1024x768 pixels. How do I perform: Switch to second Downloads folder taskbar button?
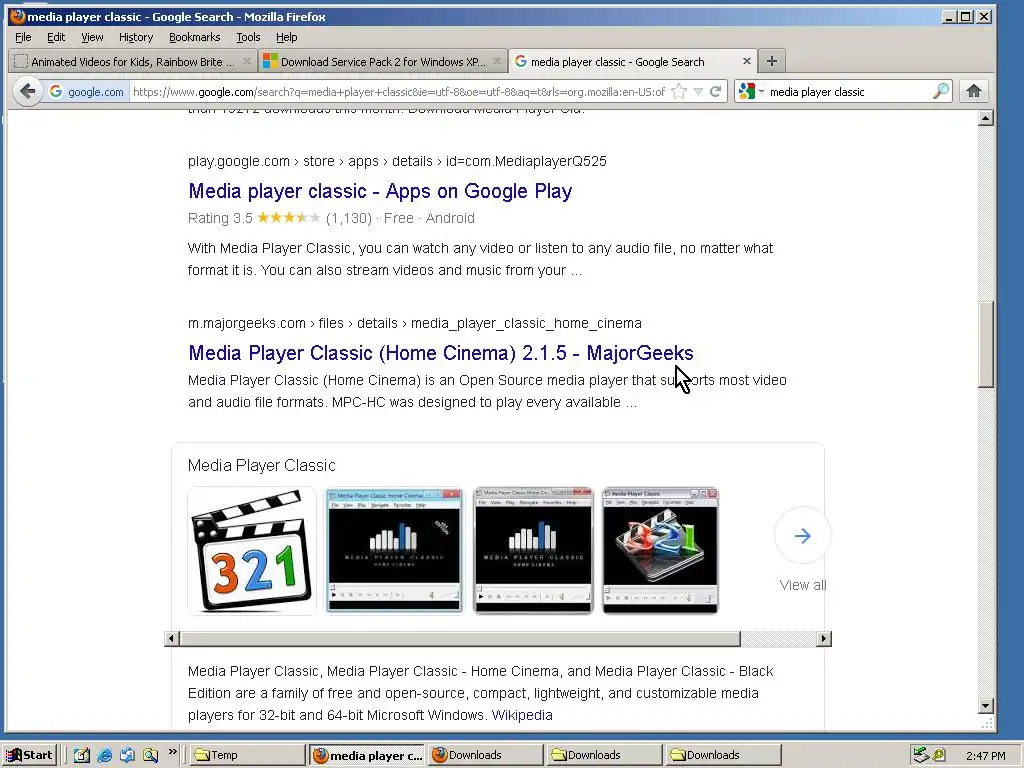[x=605, y=755]
